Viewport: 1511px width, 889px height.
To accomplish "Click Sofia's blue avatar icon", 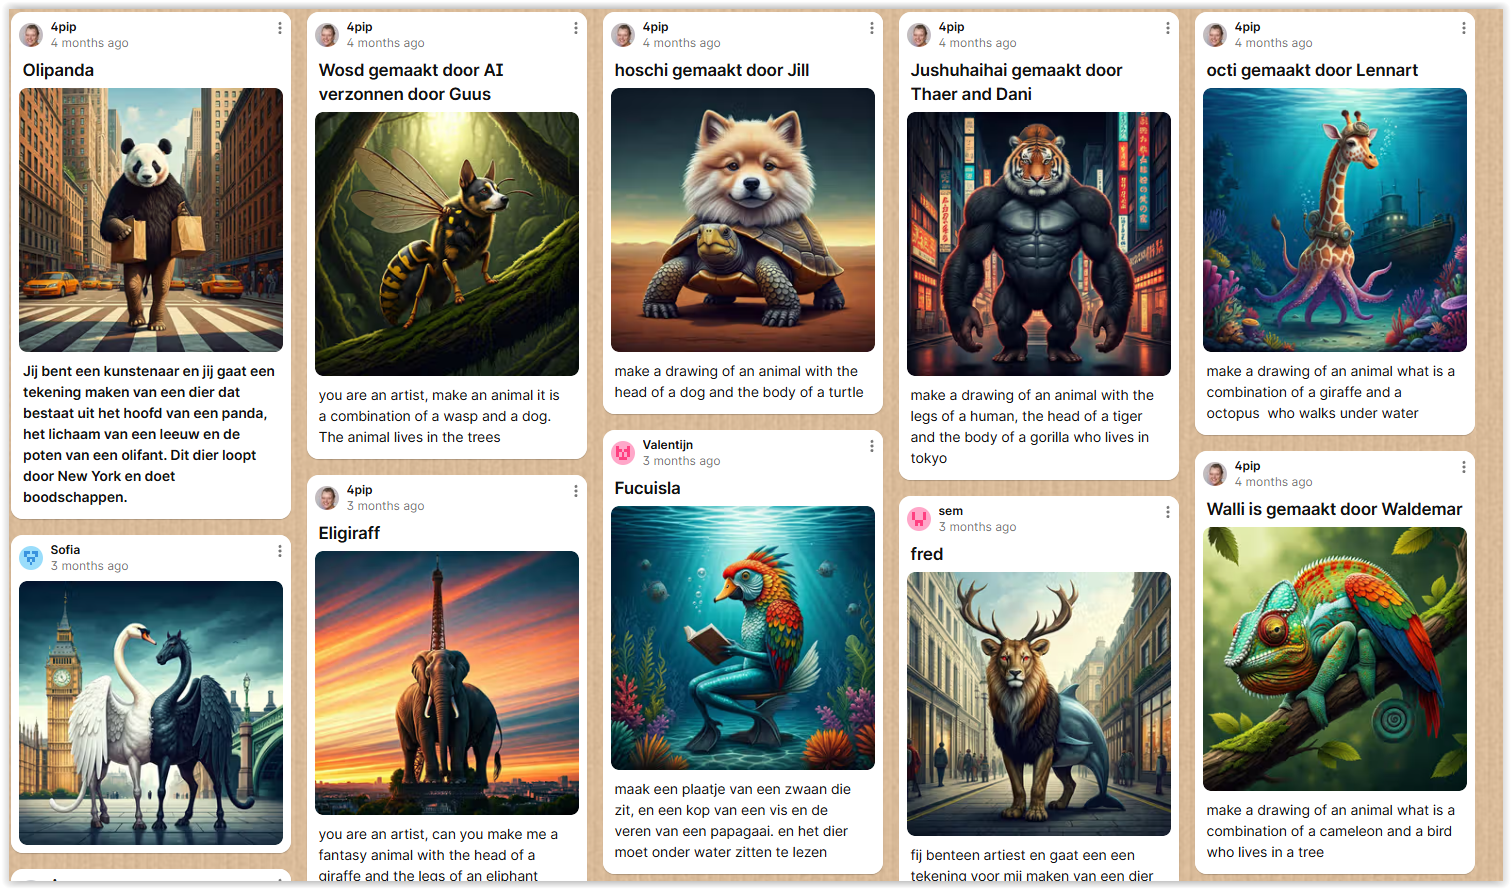I will point(31,558).
